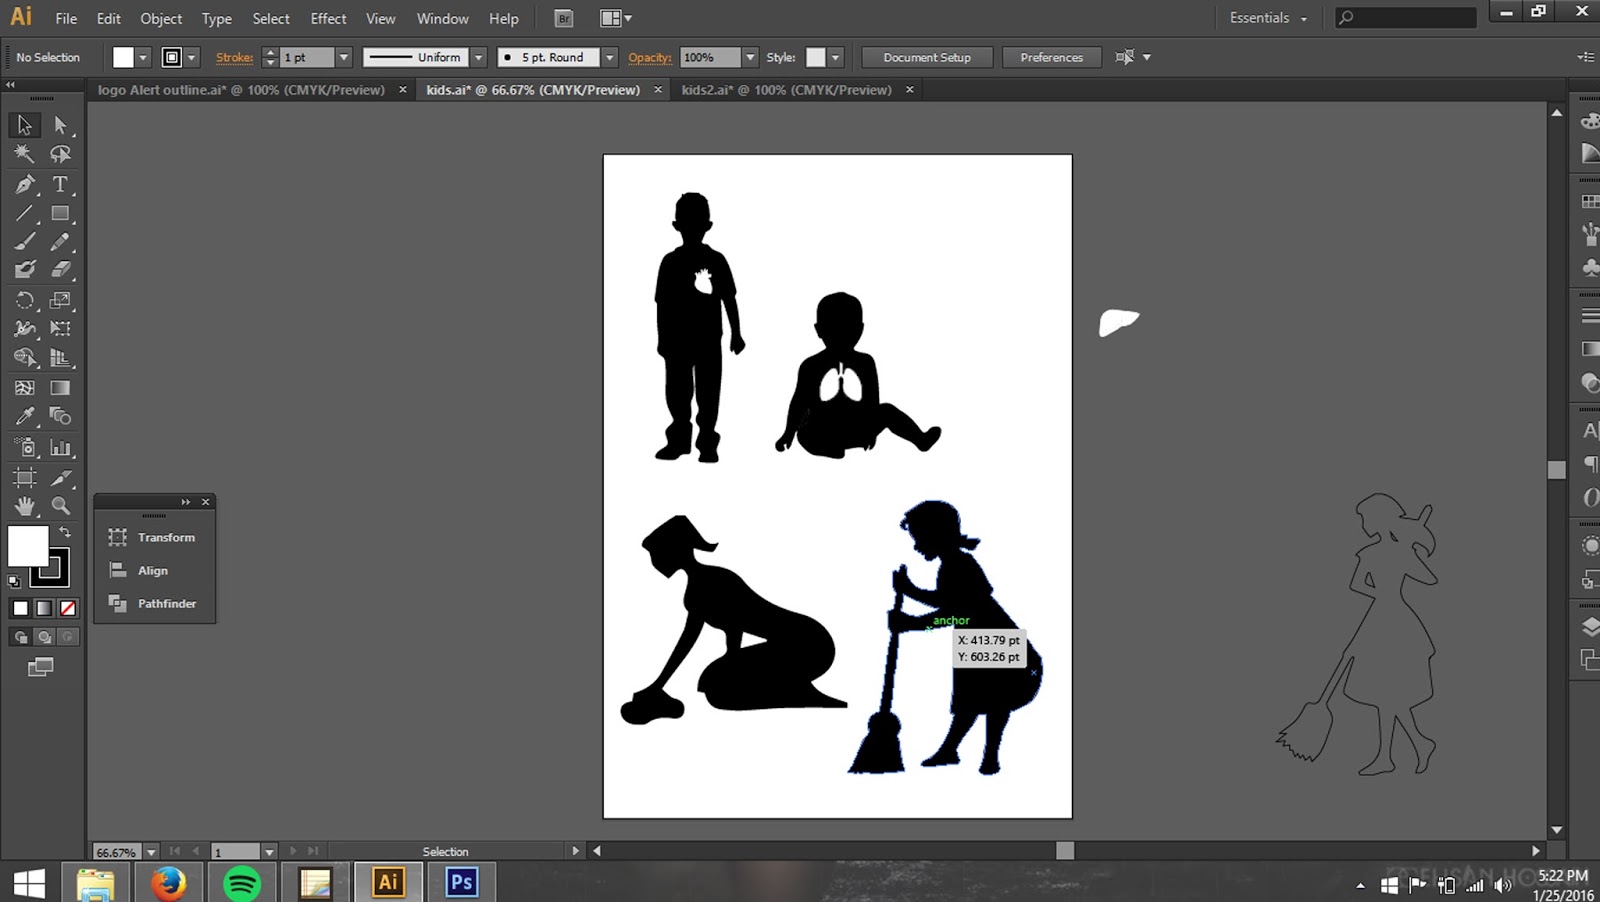The width and height of the screenshot is (1600, 902).
Task: Change Screen Mode button
Action: pyautogui.click(x=41, y=667)
